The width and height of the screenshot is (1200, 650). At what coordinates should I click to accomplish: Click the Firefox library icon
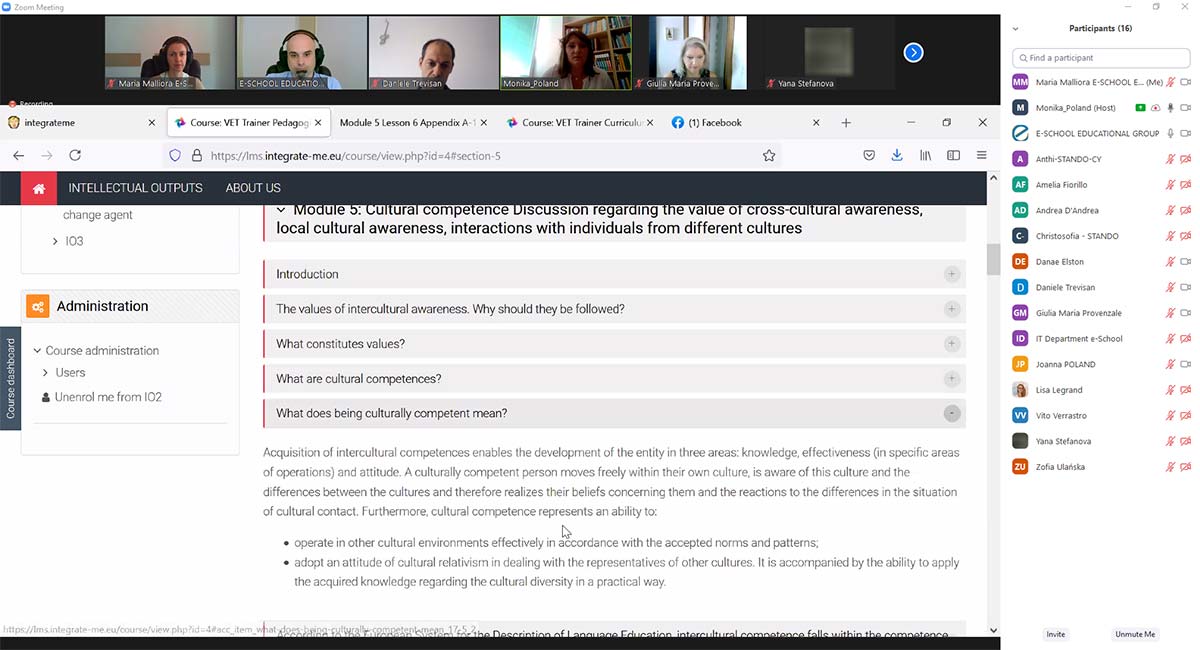point(926,155)
